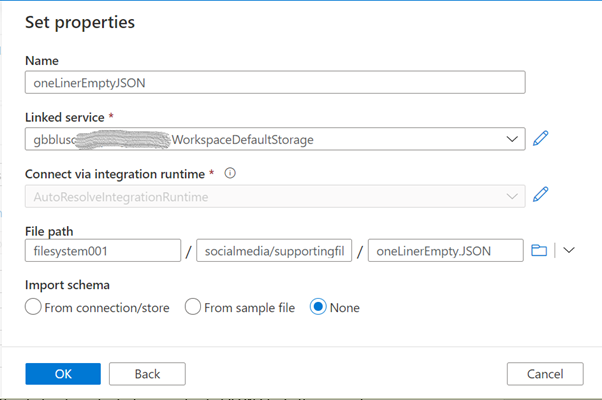Select From connection/store radio button
This screenshot has height=400, width=602.
33,307
